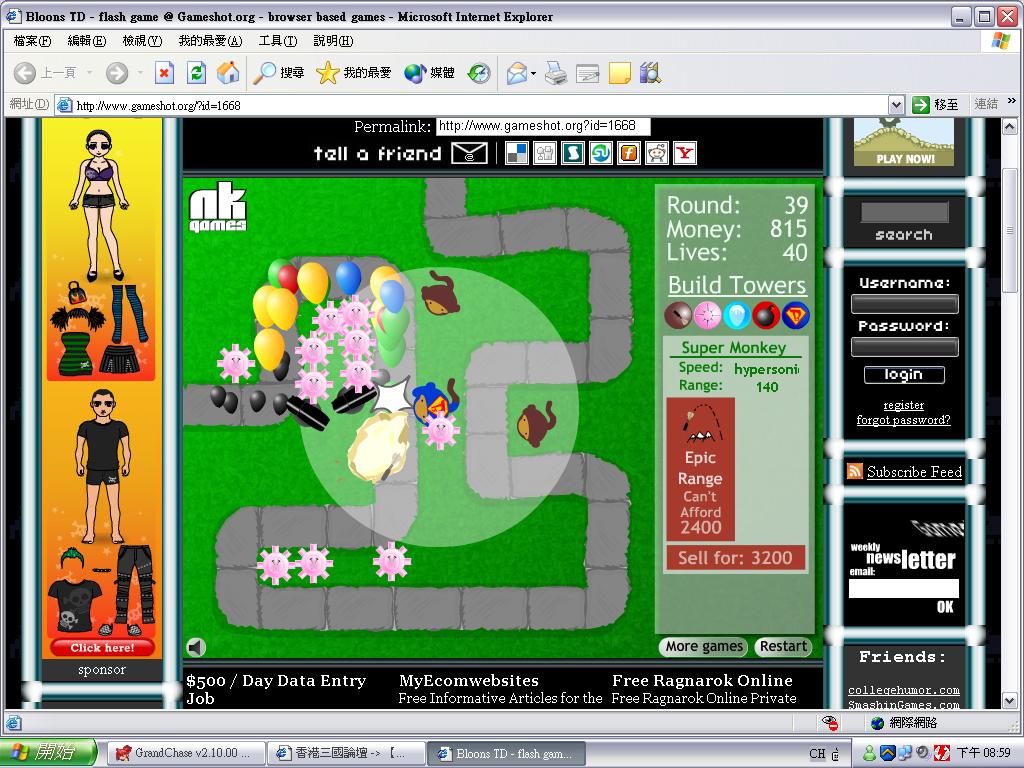Screen dimensions: 1024x768
Task: Open the 我的最愛(A) menu
Action: (210, 40)
